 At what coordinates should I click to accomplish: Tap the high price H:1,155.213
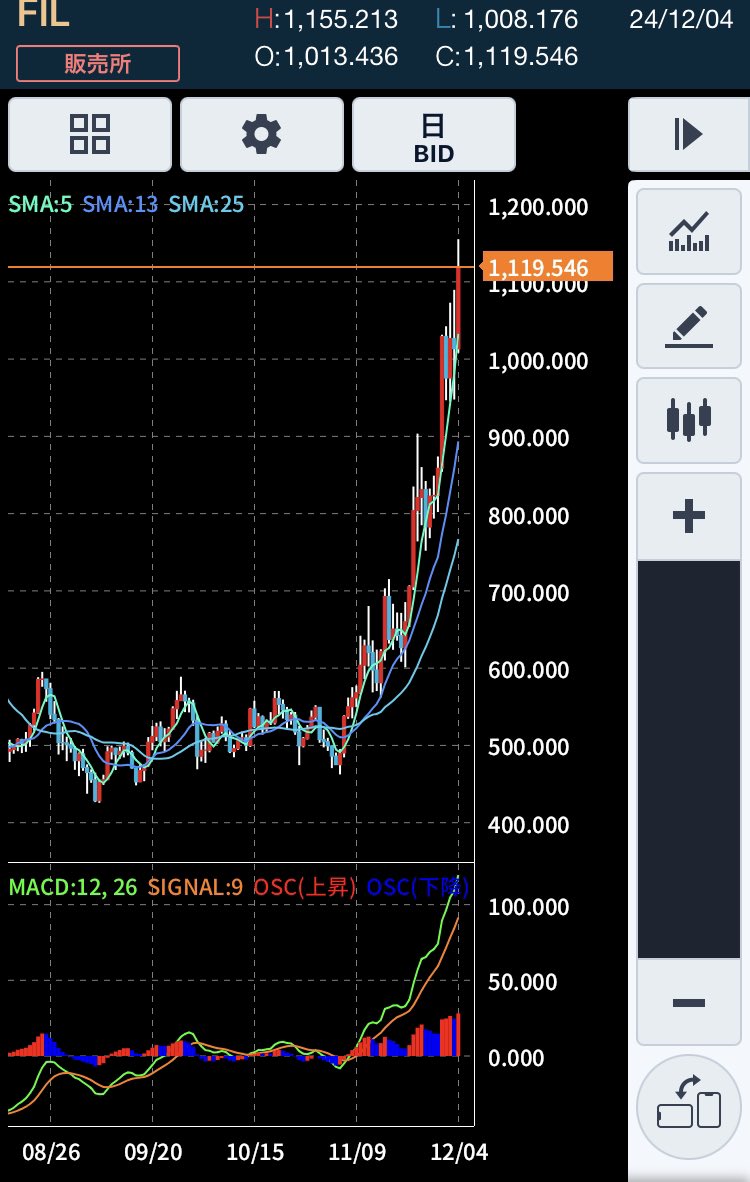[326, 19]
